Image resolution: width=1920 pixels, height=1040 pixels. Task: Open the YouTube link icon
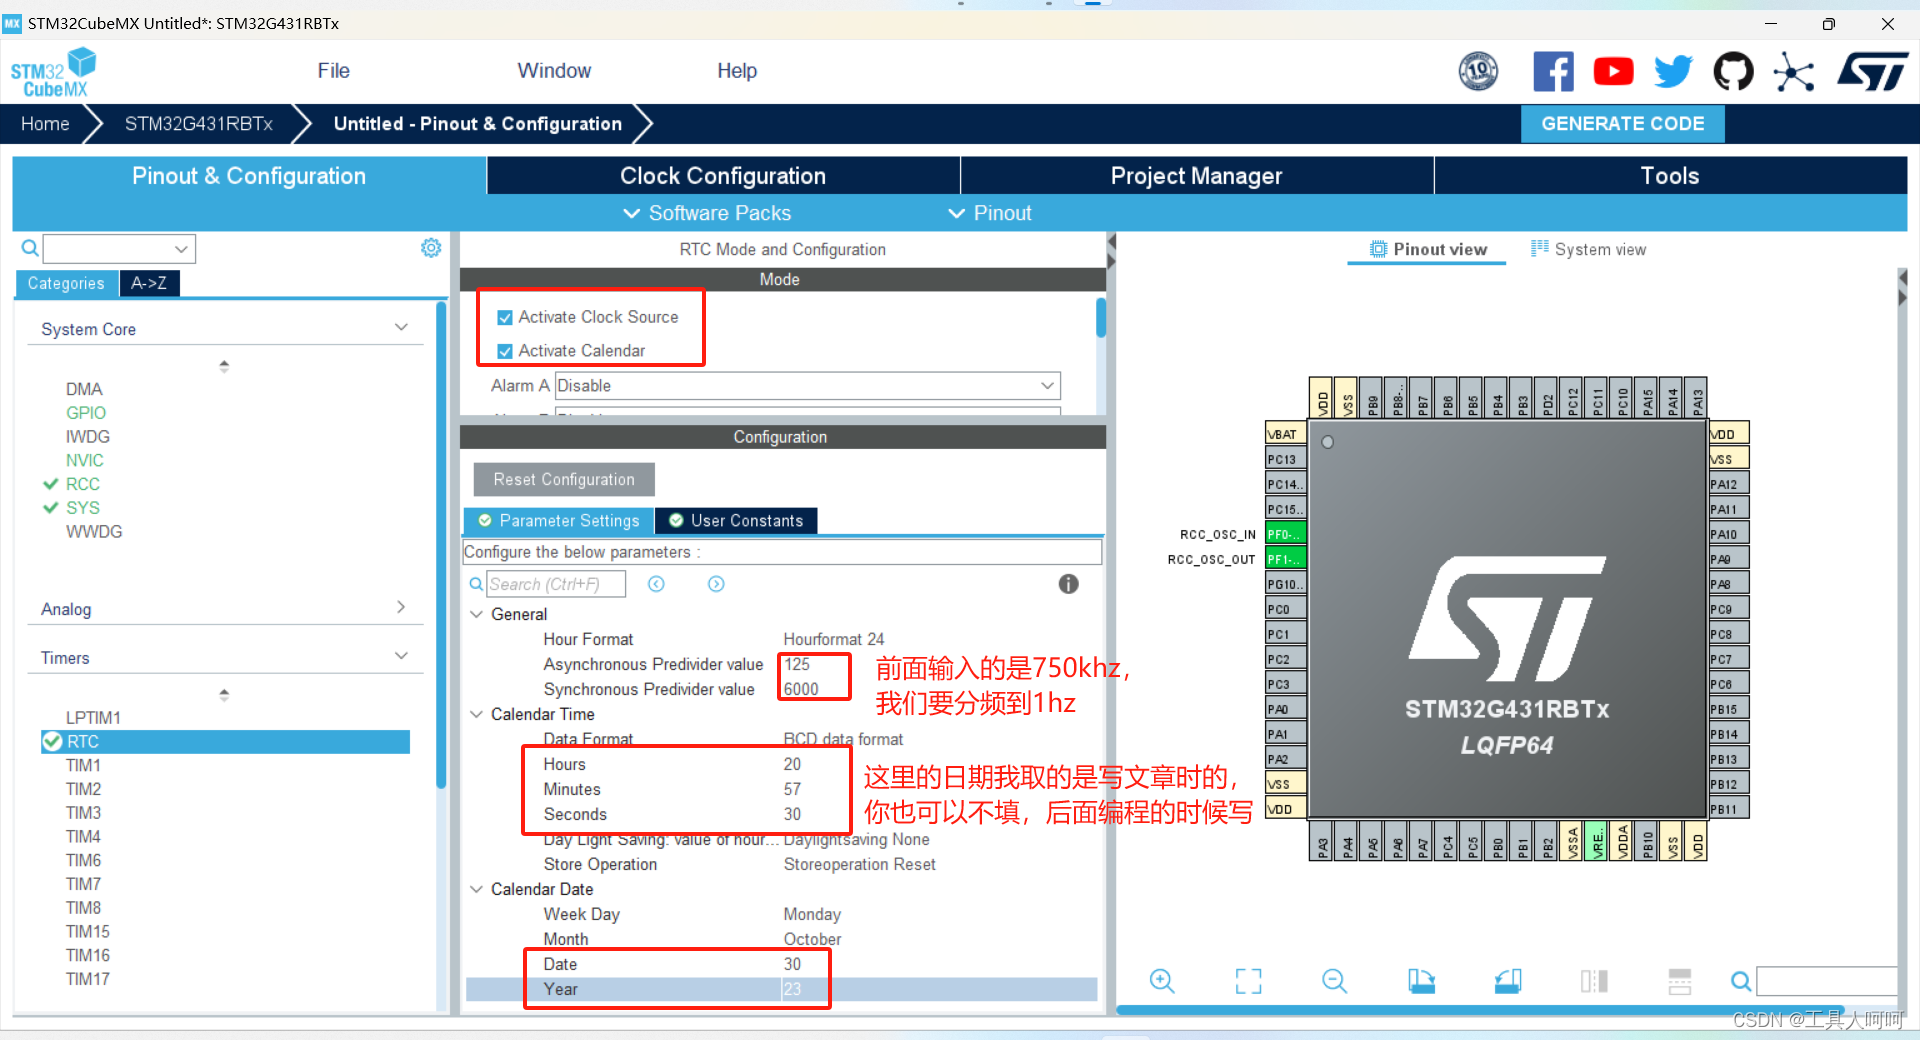point(1613,72)
